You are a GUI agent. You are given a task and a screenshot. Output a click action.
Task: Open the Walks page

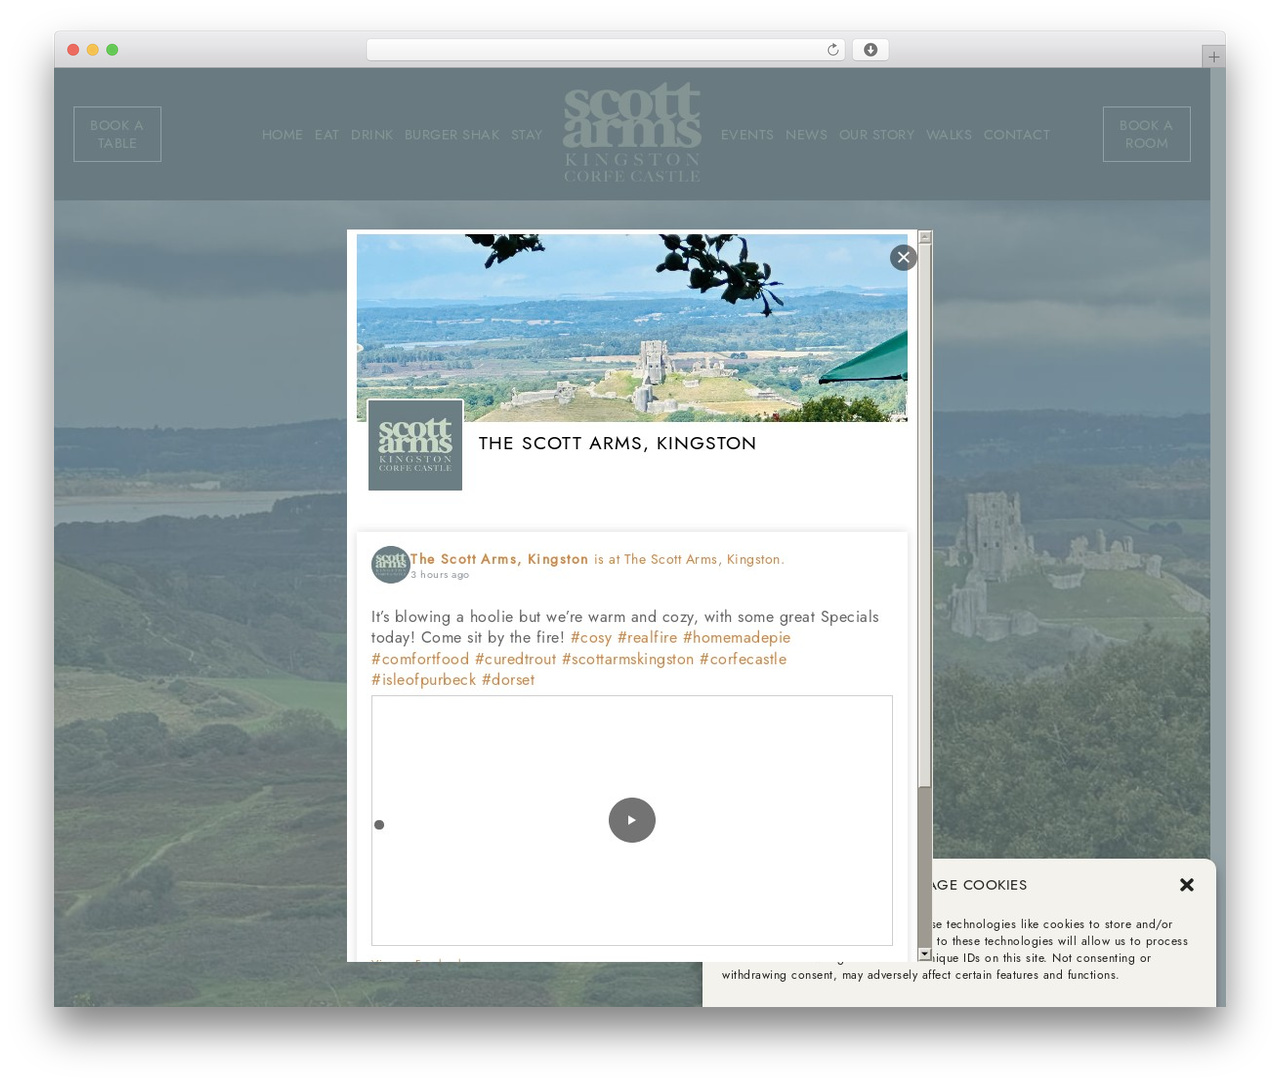coord(949,135)
